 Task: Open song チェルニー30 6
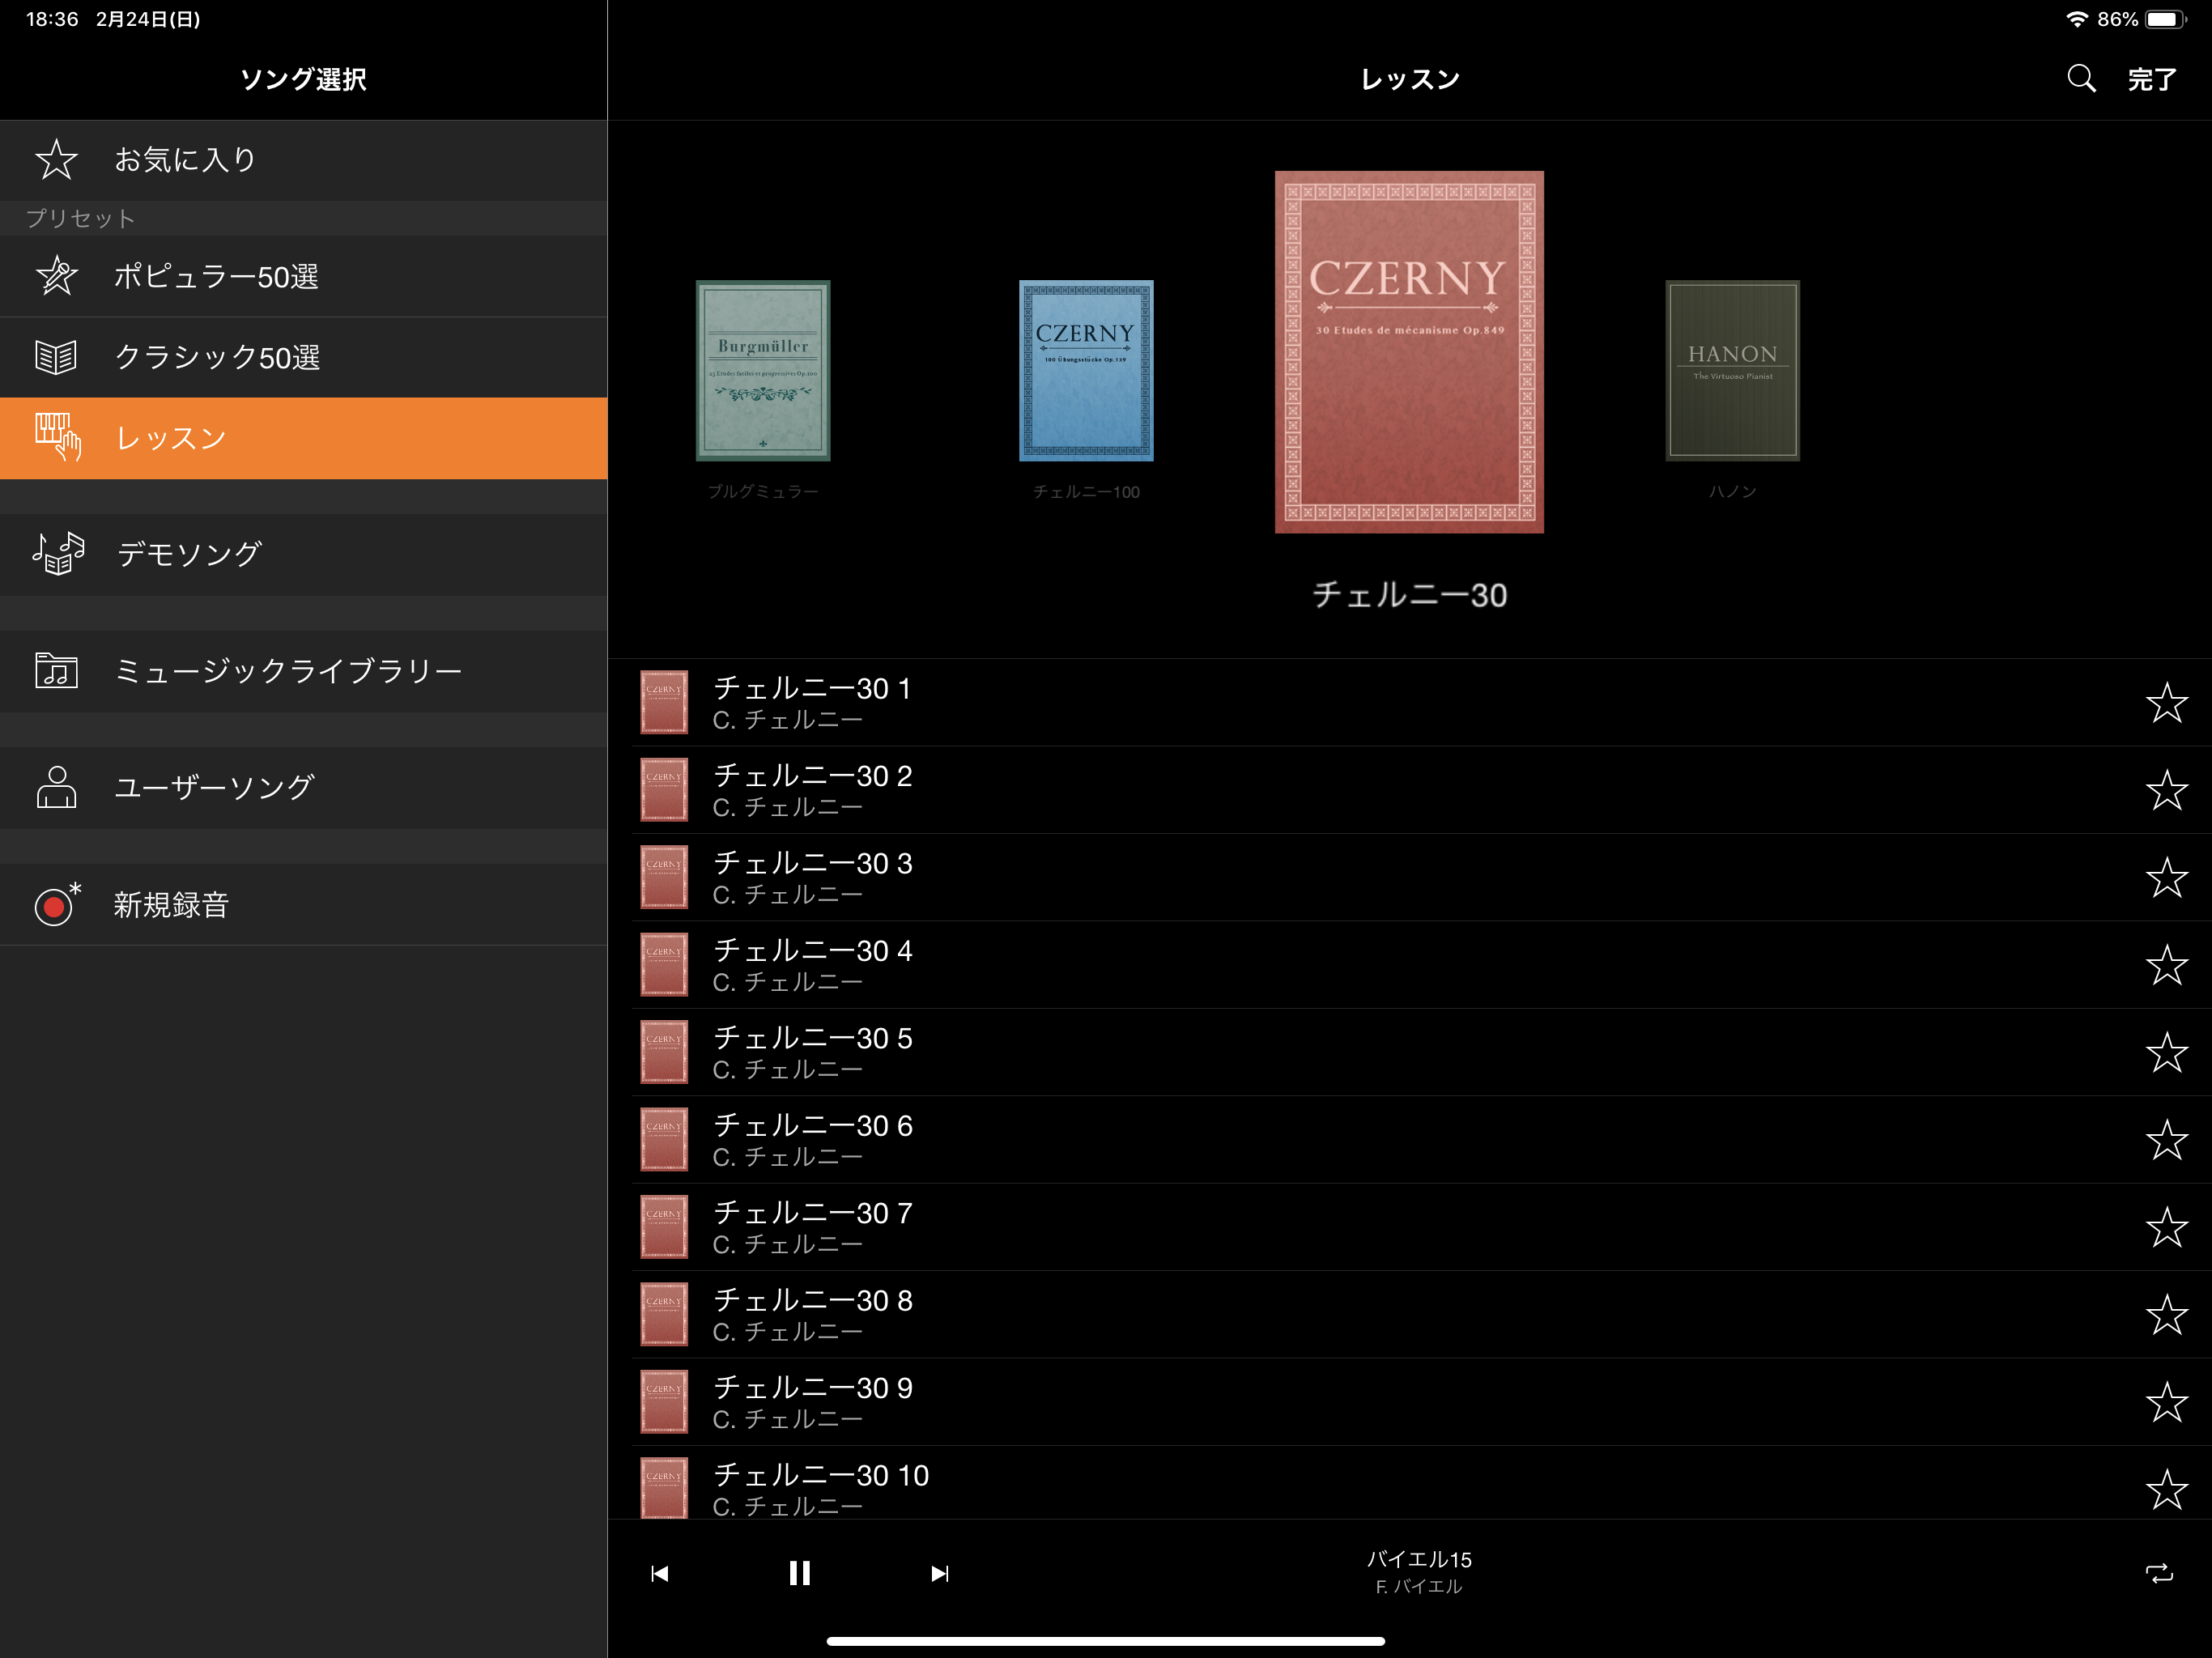pos(1409,1140)
